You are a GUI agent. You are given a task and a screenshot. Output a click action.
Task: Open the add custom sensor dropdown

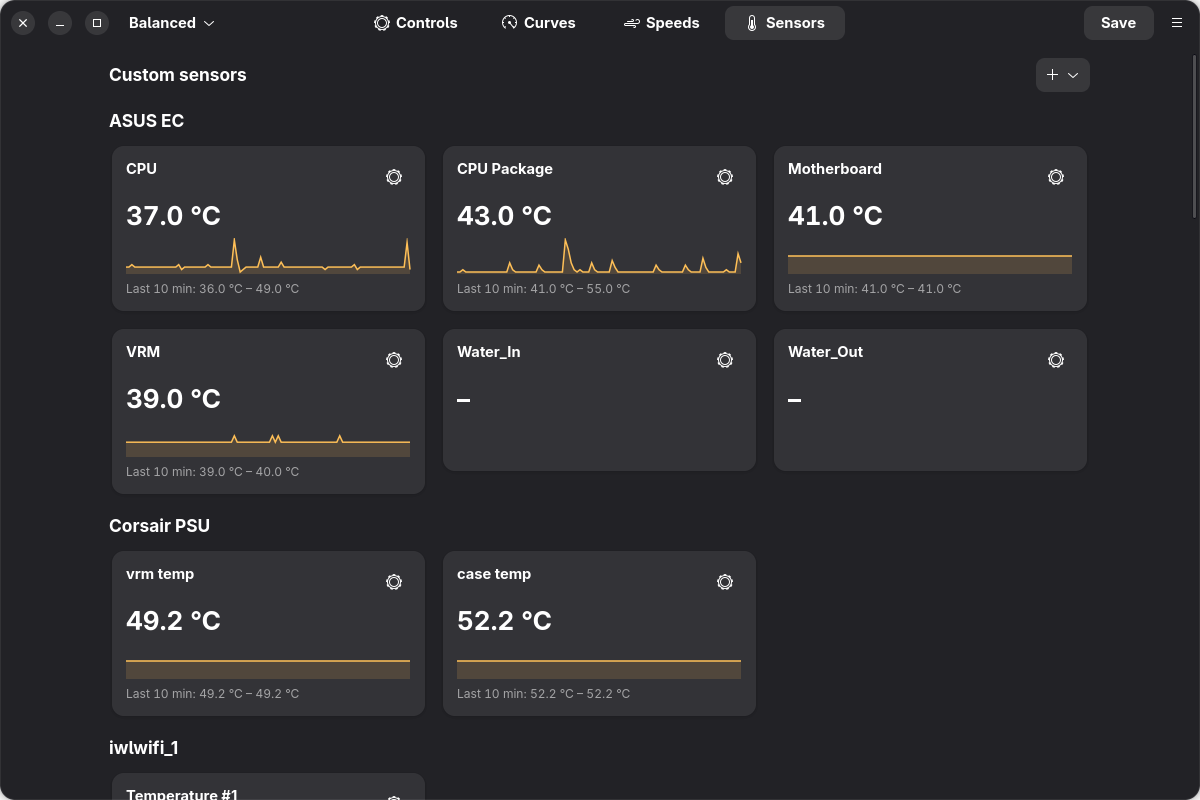coord(1063,75)
